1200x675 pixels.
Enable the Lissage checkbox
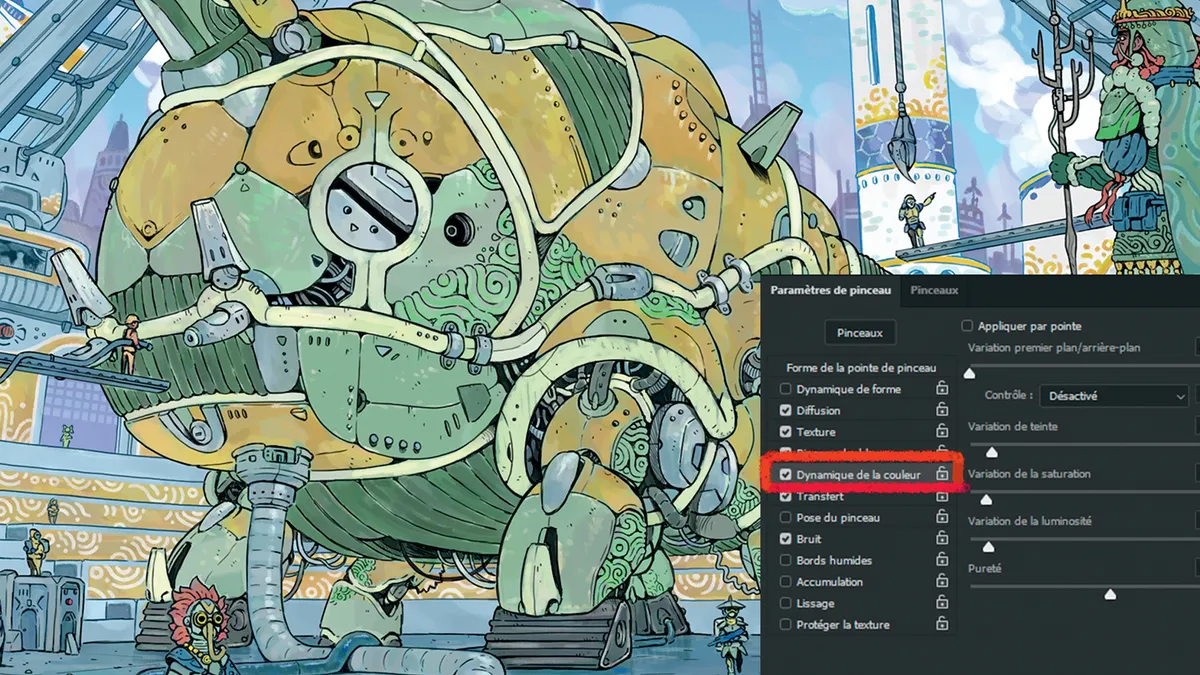(x=786, y=604)
